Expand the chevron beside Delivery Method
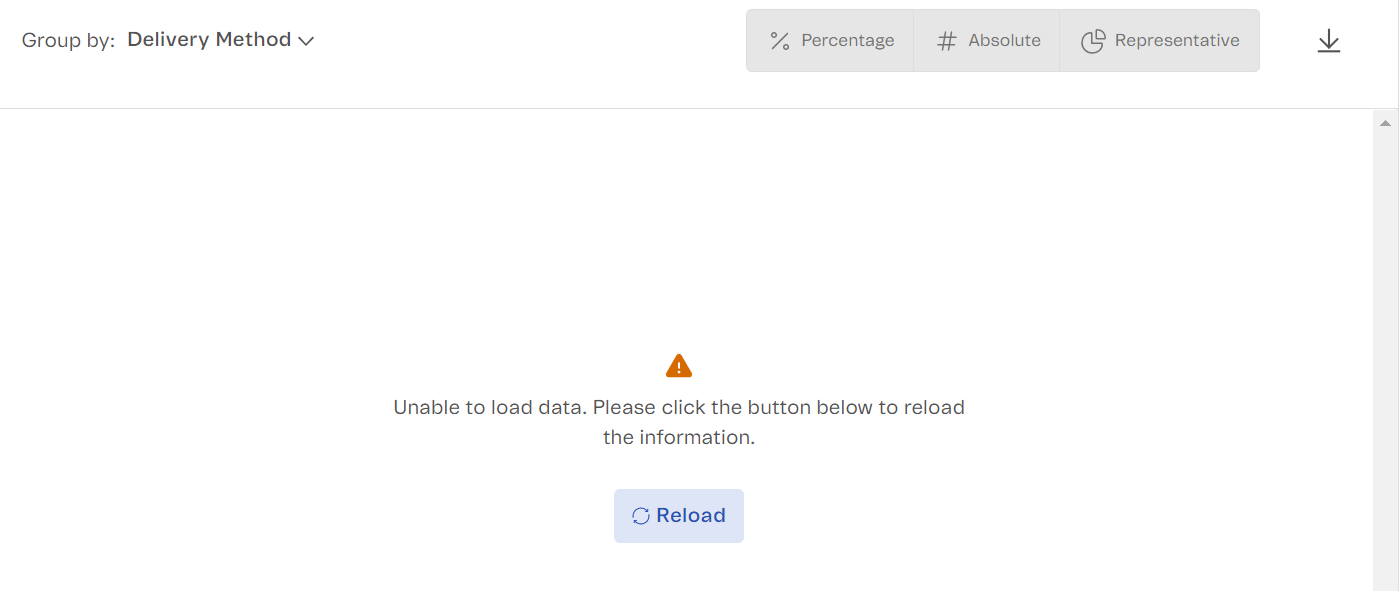 point(306,41)
